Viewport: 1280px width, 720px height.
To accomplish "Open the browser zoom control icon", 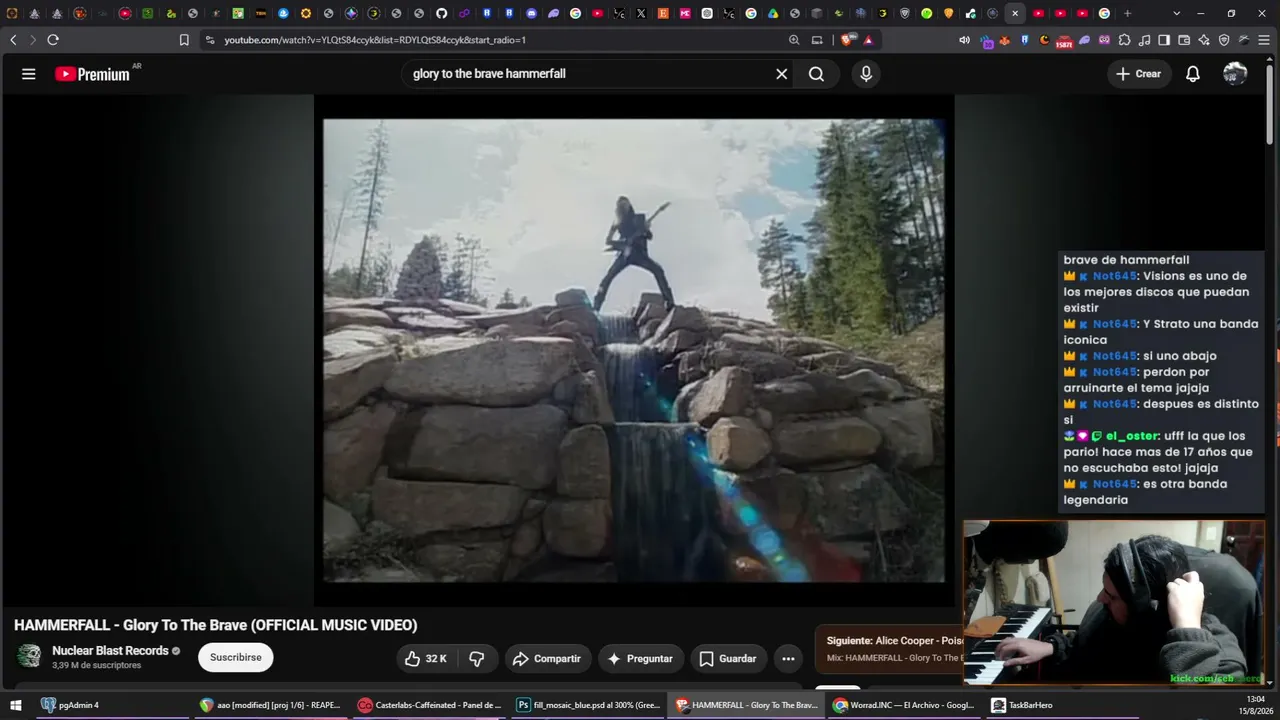I will click(x=794, y=40).
